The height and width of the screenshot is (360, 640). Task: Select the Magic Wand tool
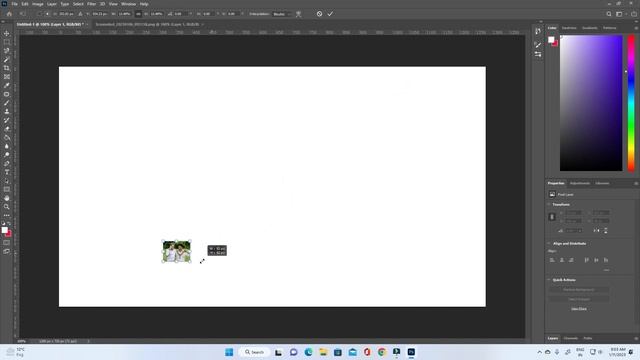click(x=7, y=60)
